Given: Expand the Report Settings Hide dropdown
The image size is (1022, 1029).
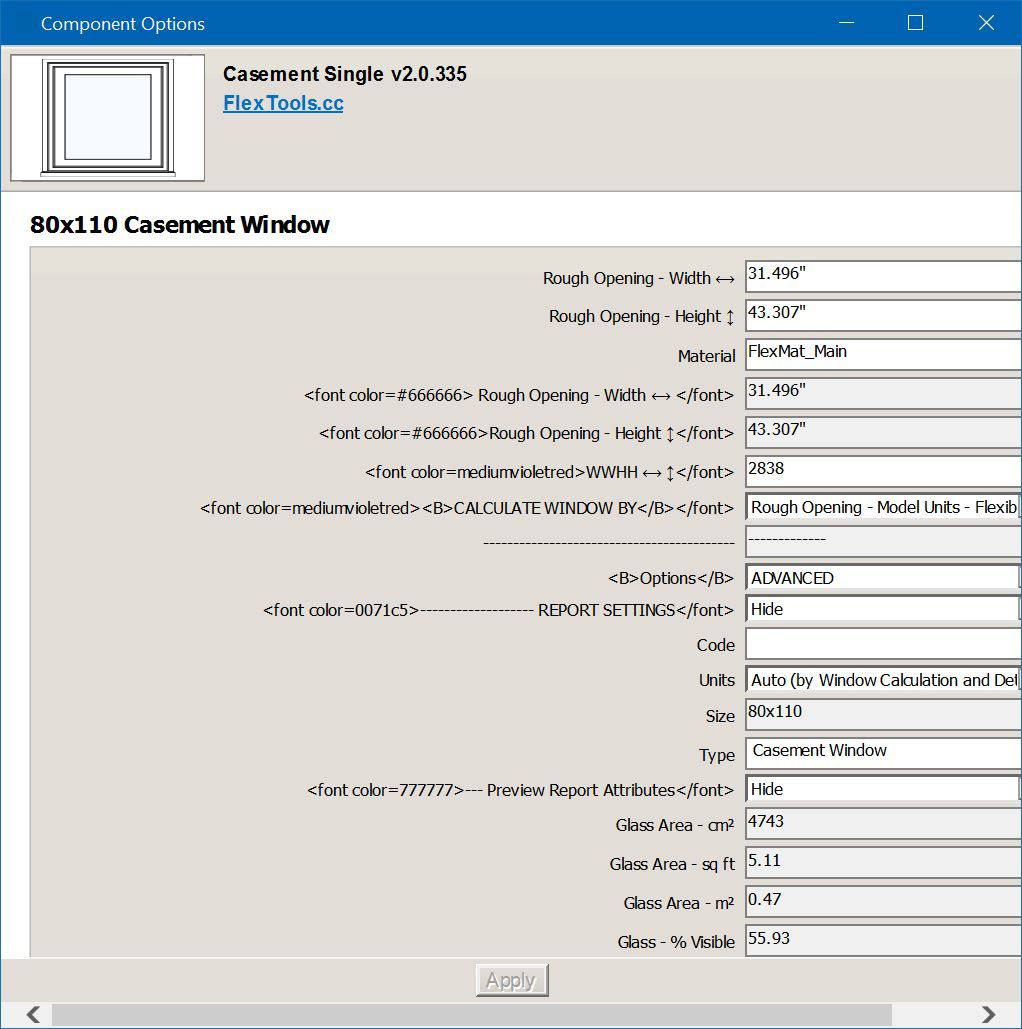Looking at the screenshot, I should 882,609.
